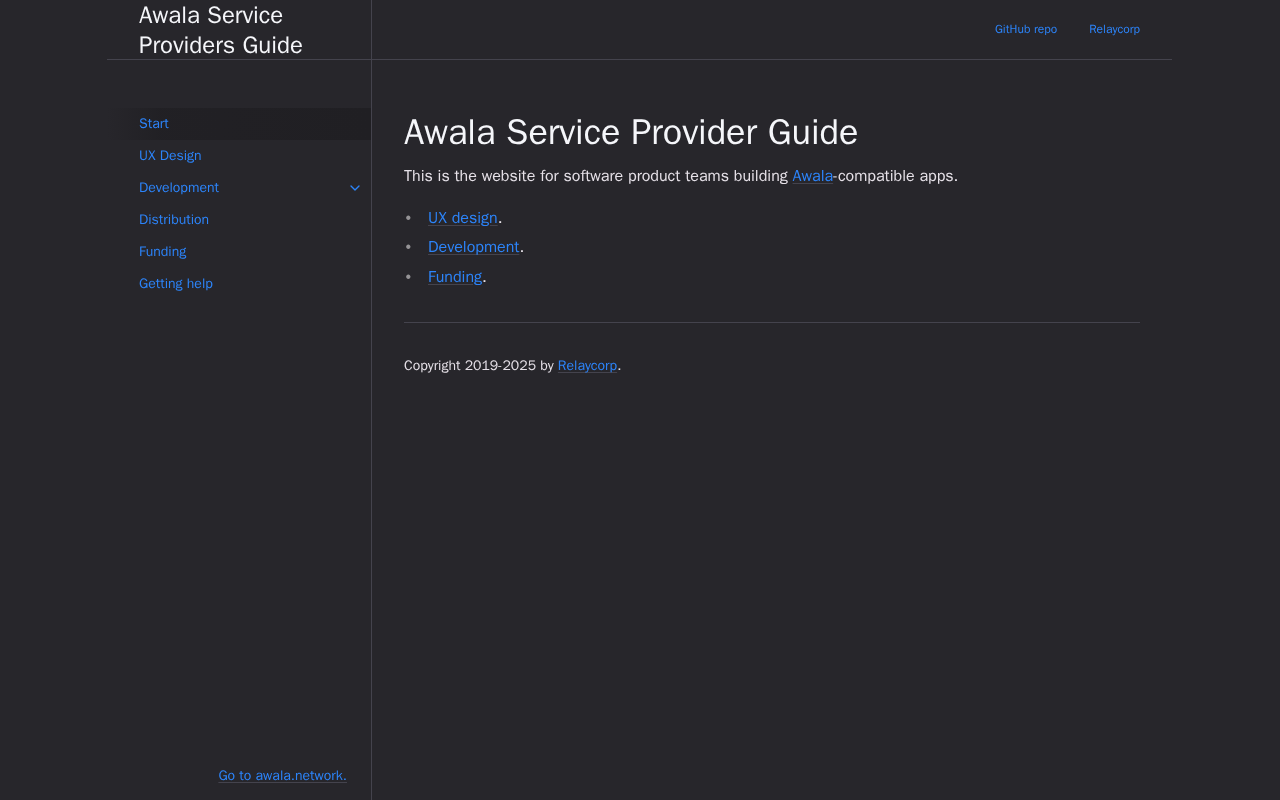Open UX Design from the sidebar

170,156
